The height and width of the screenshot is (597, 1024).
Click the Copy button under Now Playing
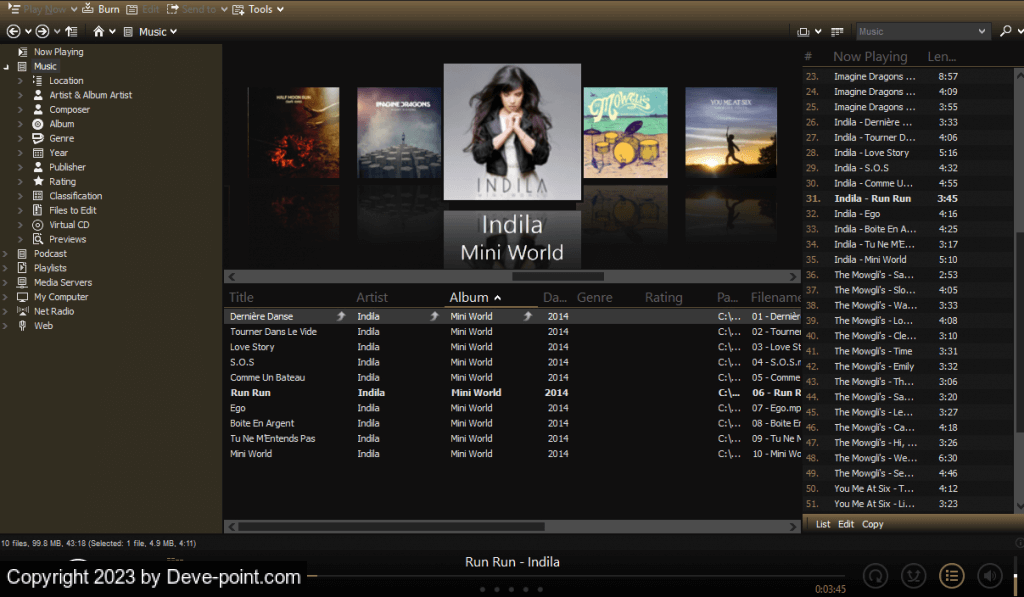point(872,524)
